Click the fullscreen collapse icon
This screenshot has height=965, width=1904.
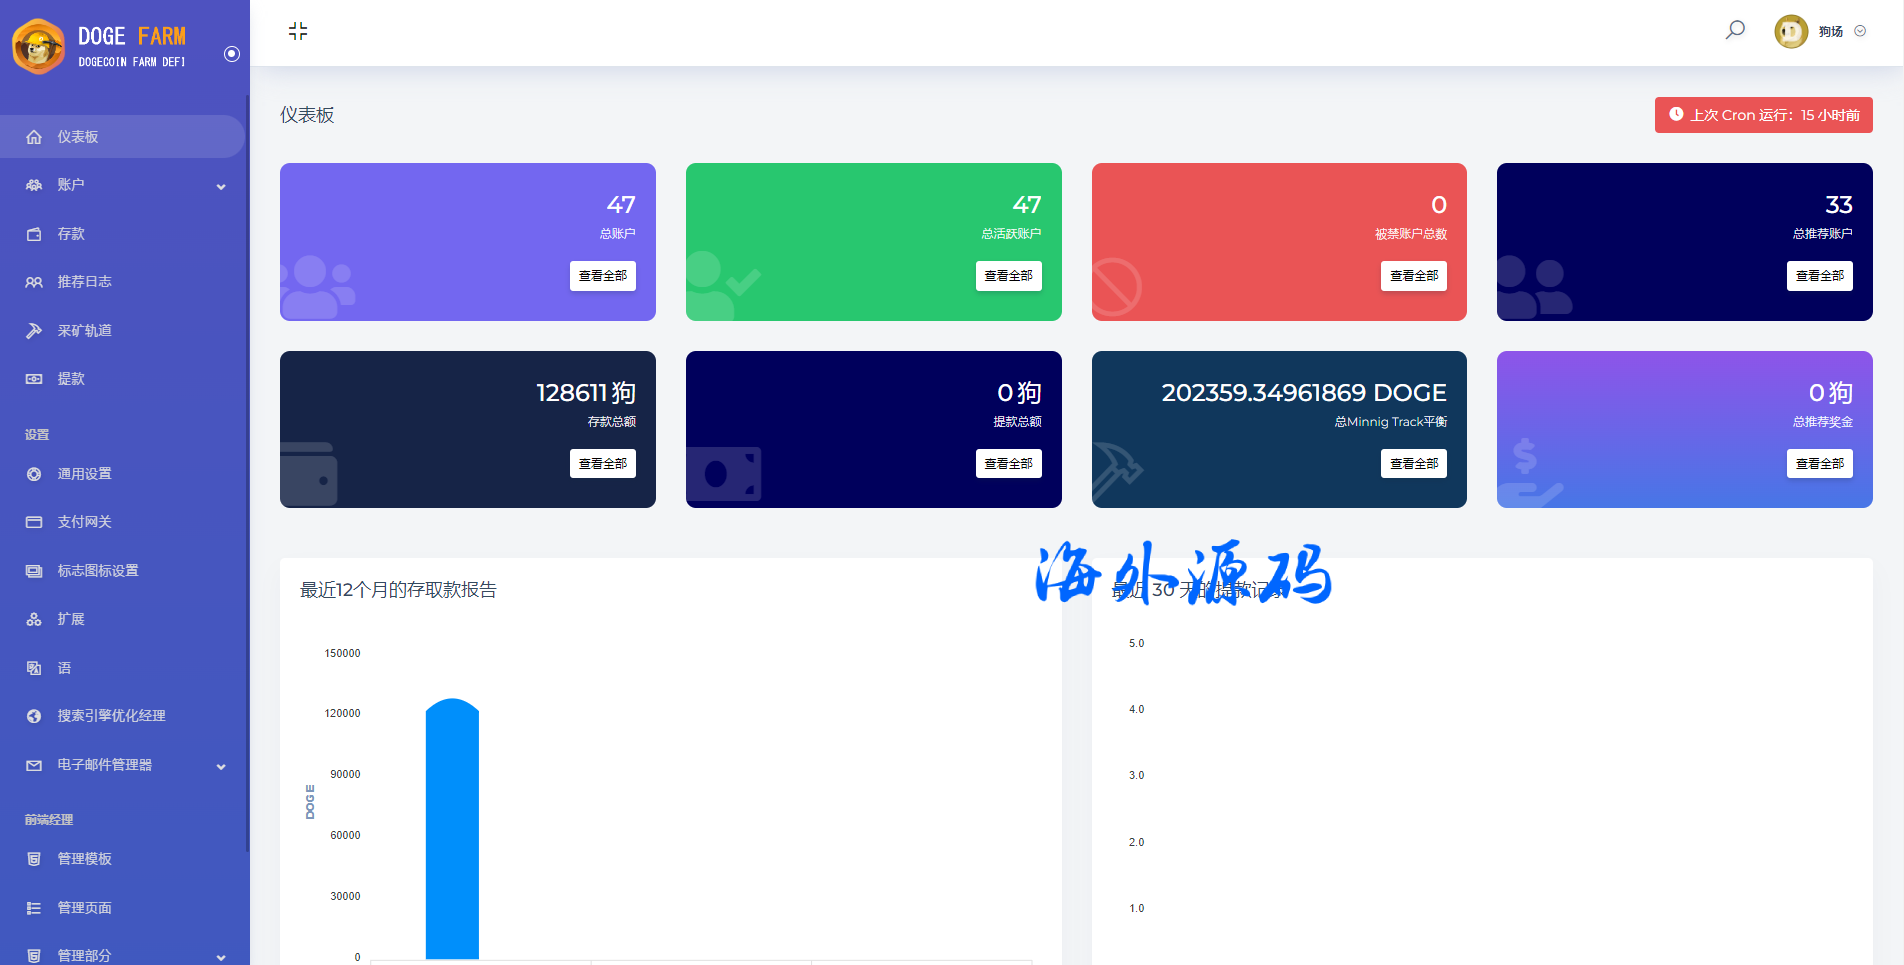[x=298, y=31]
